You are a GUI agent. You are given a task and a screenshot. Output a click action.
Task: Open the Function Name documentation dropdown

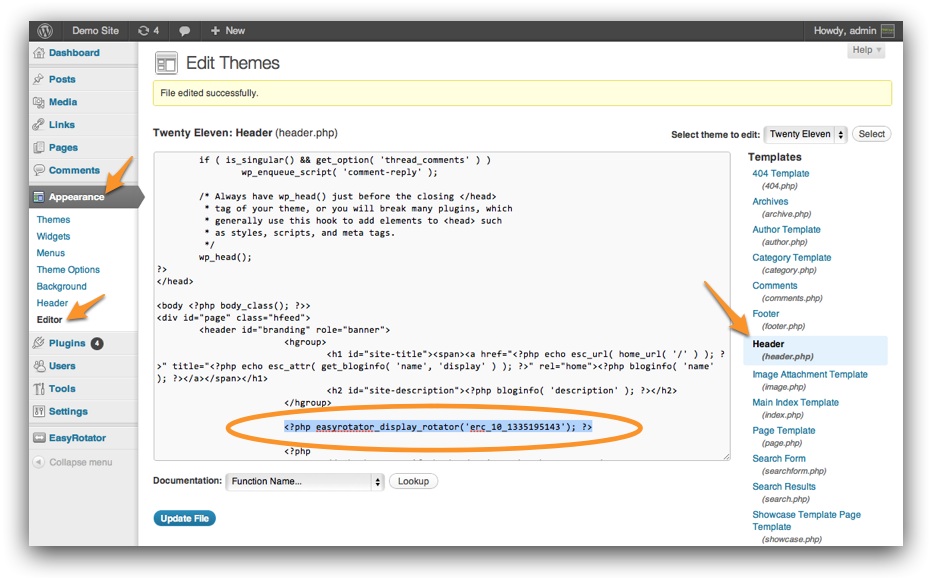(x=306, y=481)
